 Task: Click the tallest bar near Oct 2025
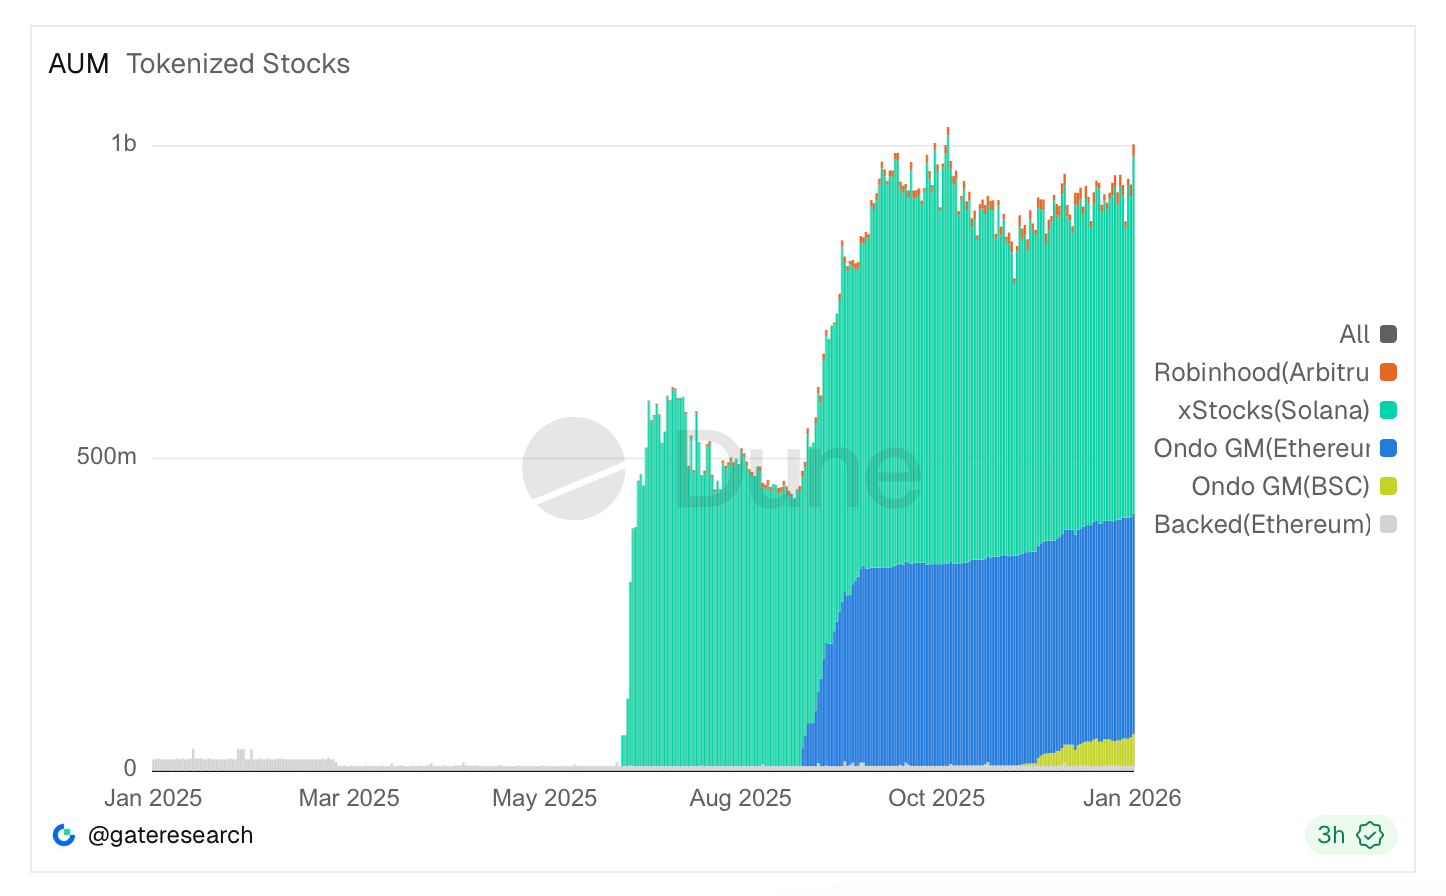coord(947,200)
